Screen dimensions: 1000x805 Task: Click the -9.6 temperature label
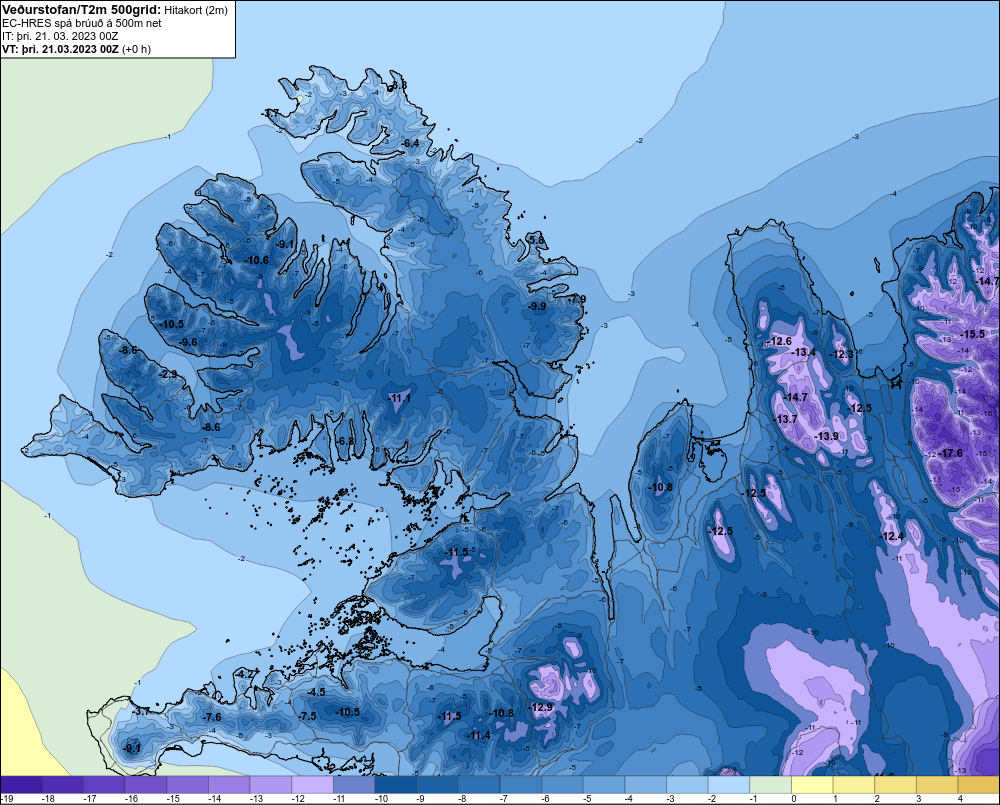pyautogui.click(x=188, y=342)
